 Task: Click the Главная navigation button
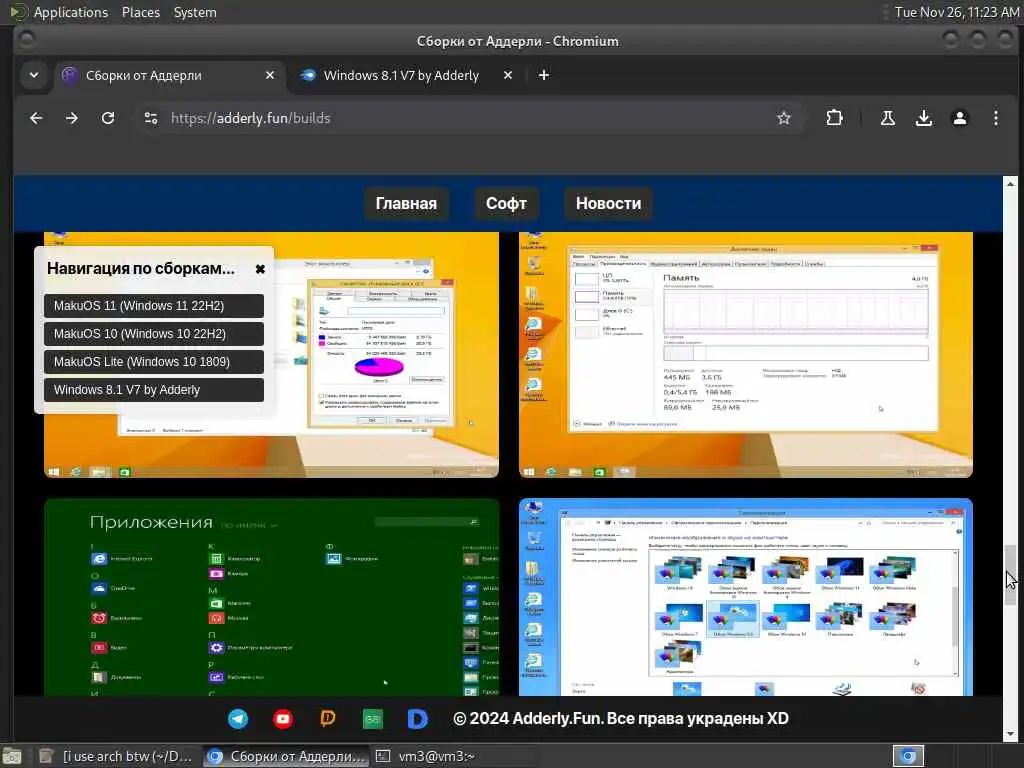(406, 204)
